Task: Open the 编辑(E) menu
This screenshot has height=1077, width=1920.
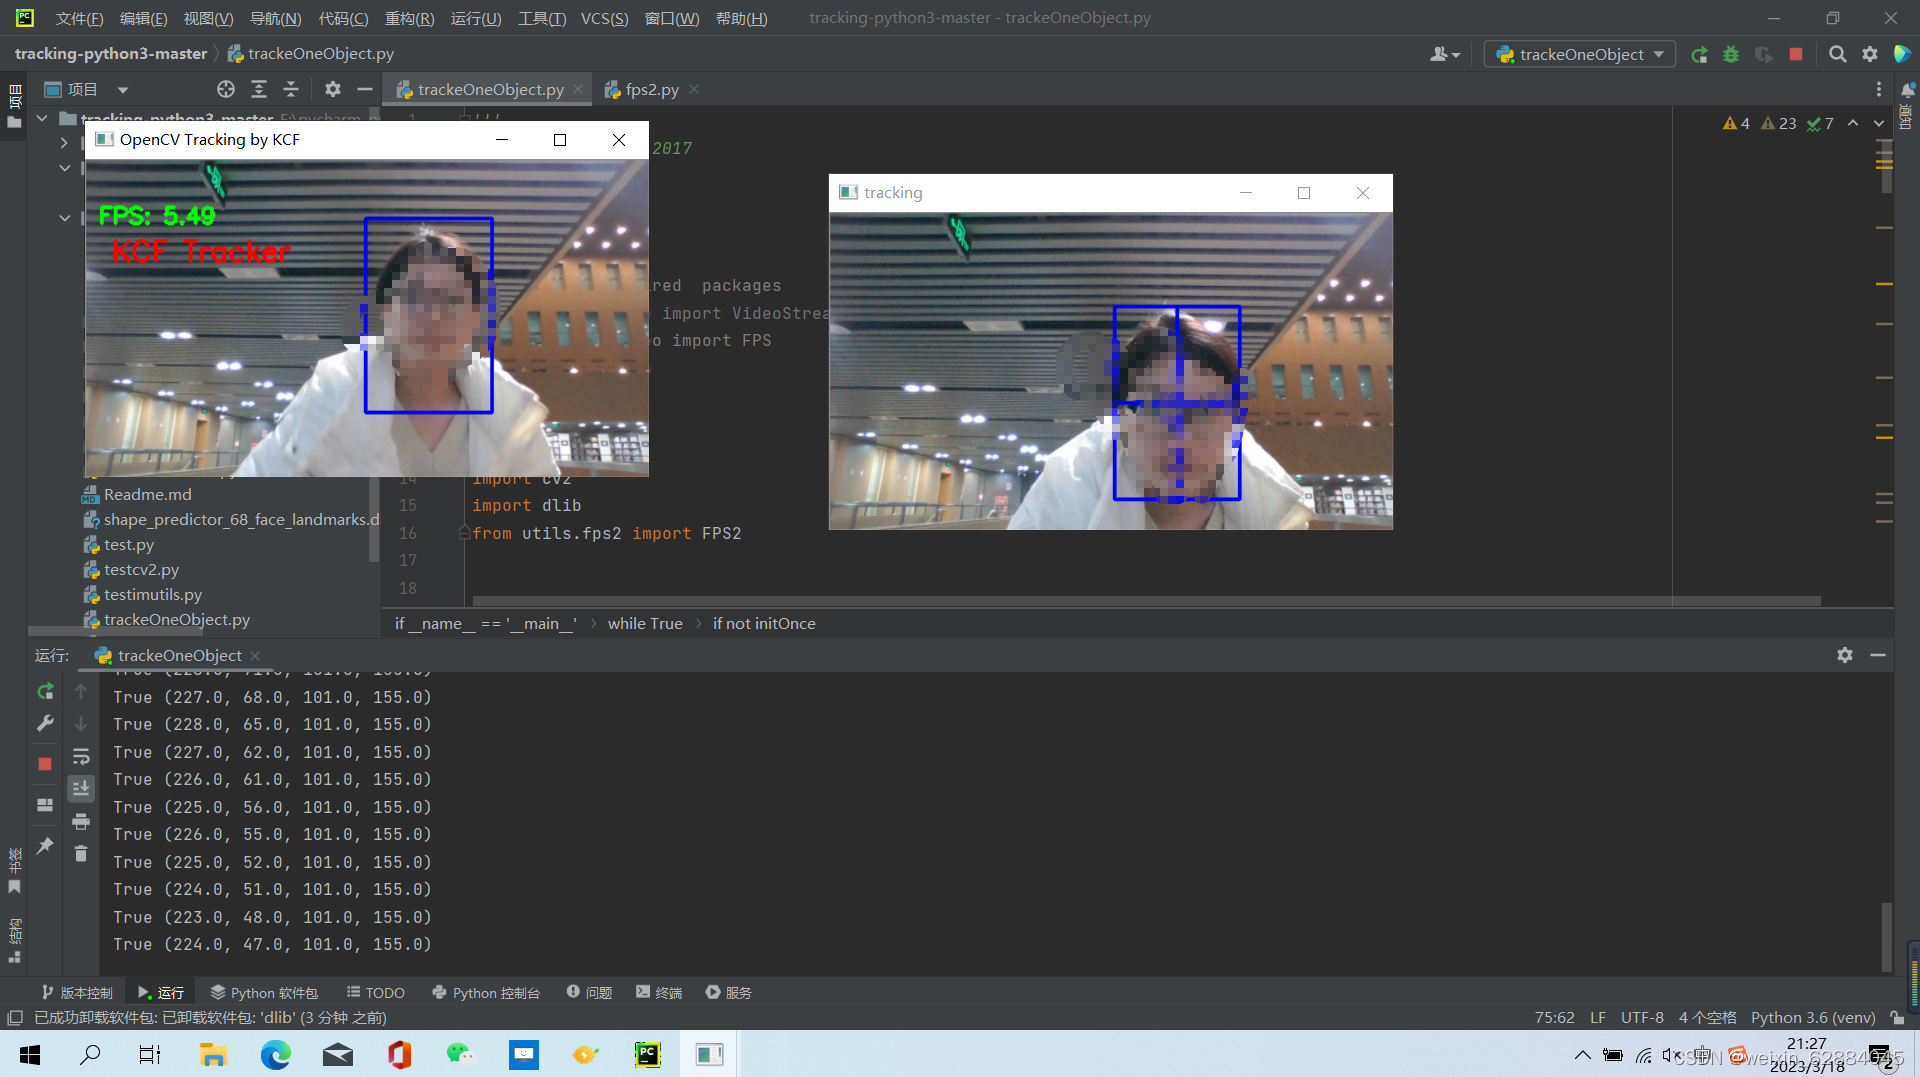Action: pyautogui.click(x=143, y=18)
